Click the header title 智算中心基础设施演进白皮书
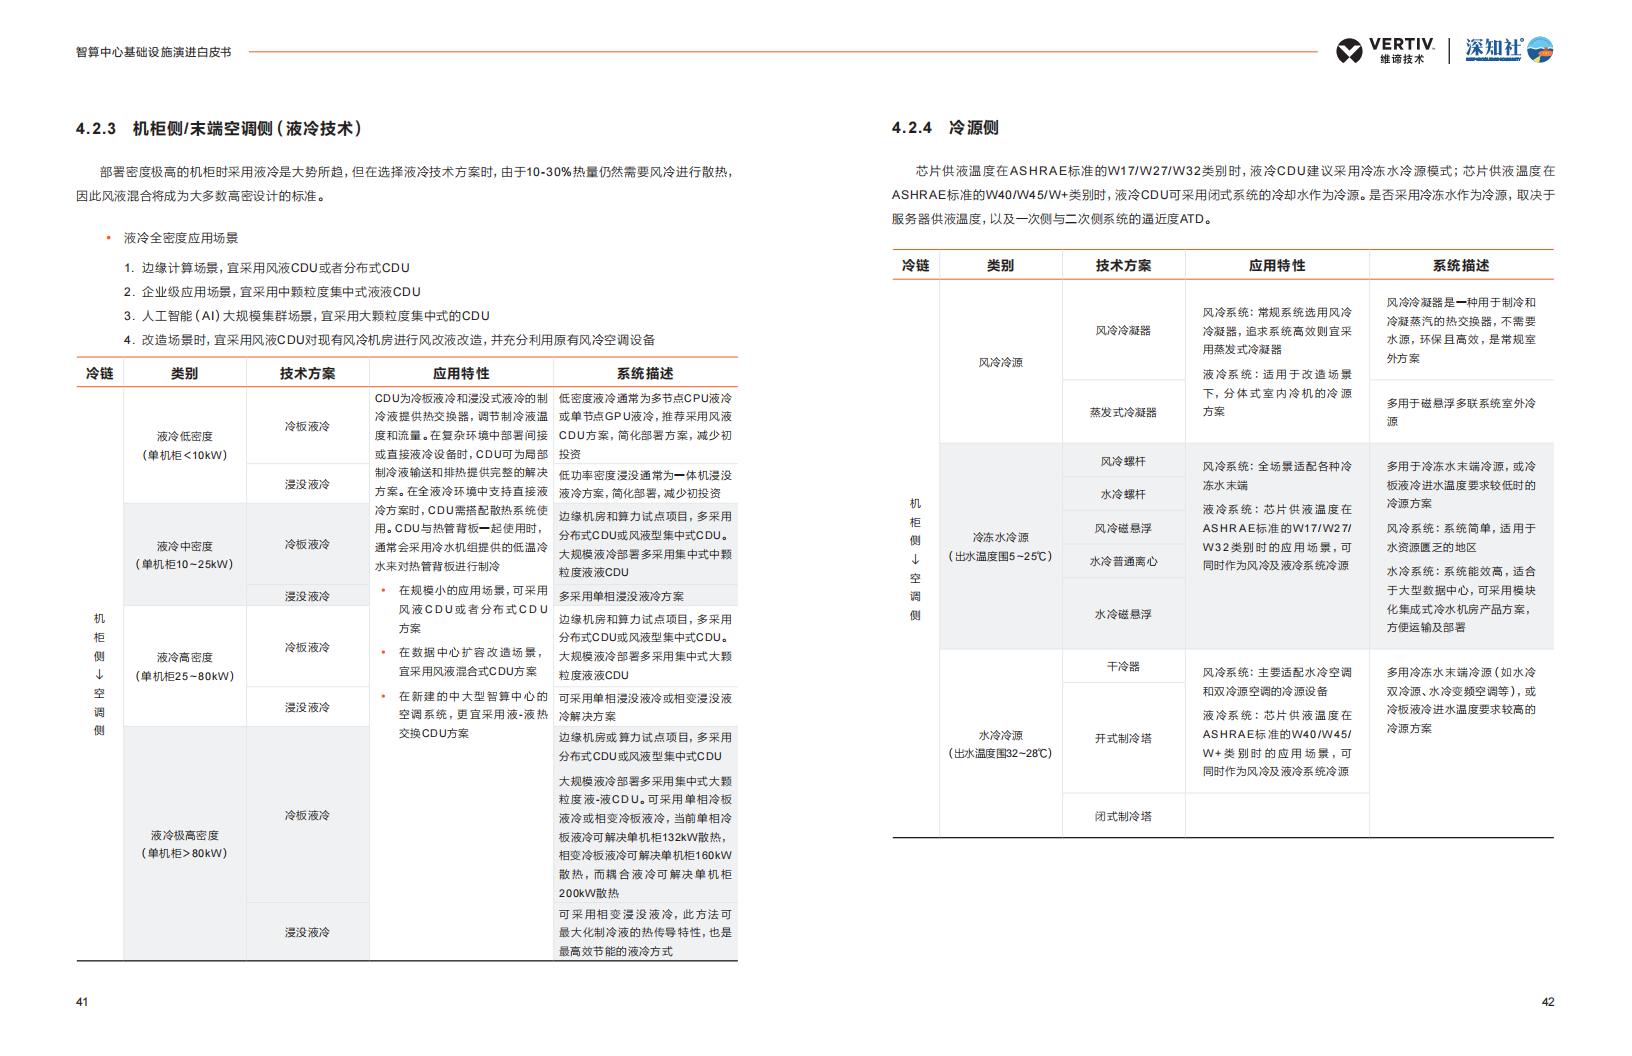The width and height of the screenshot is (1632, 1056). pos(153,51)
